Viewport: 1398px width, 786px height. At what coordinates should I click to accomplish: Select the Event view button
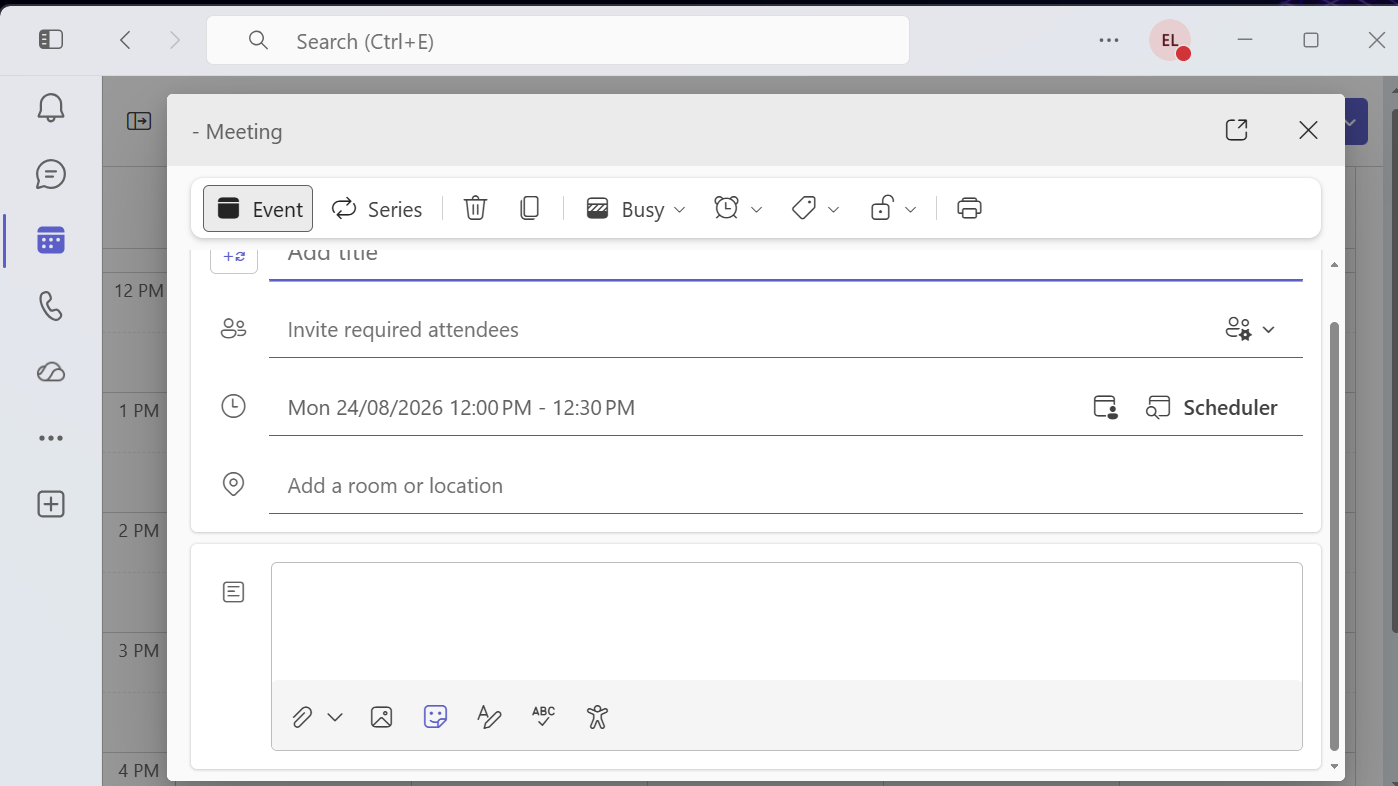[258, 208]
